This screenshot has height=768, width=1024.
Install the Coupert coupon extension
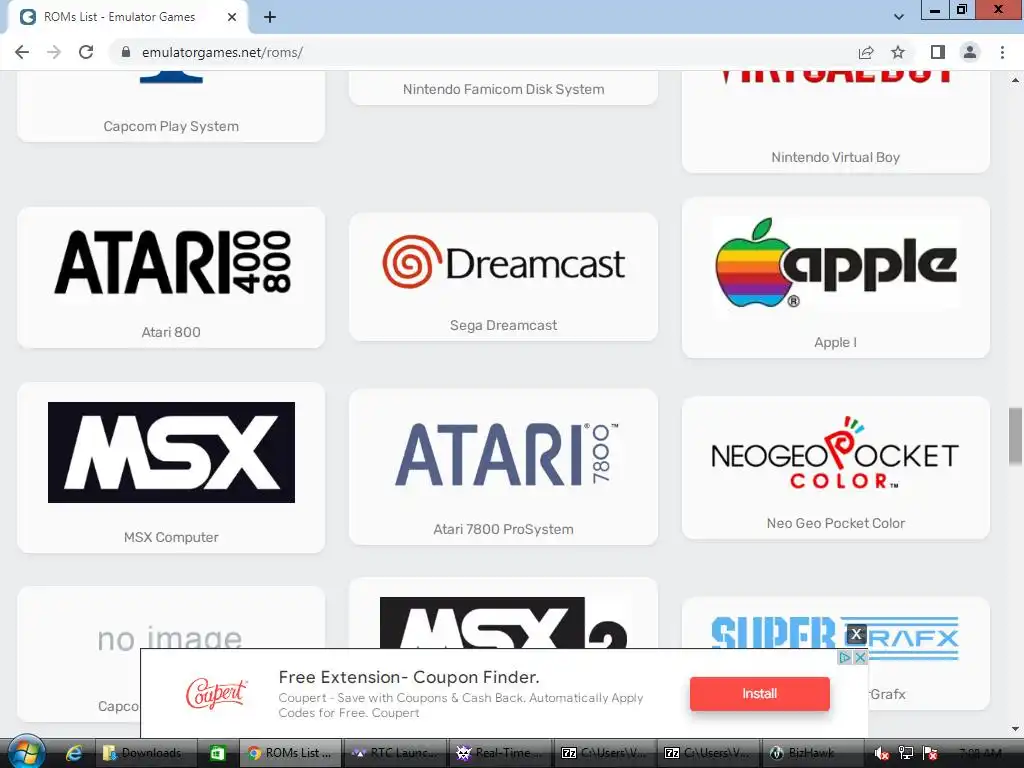pos(760,694)
